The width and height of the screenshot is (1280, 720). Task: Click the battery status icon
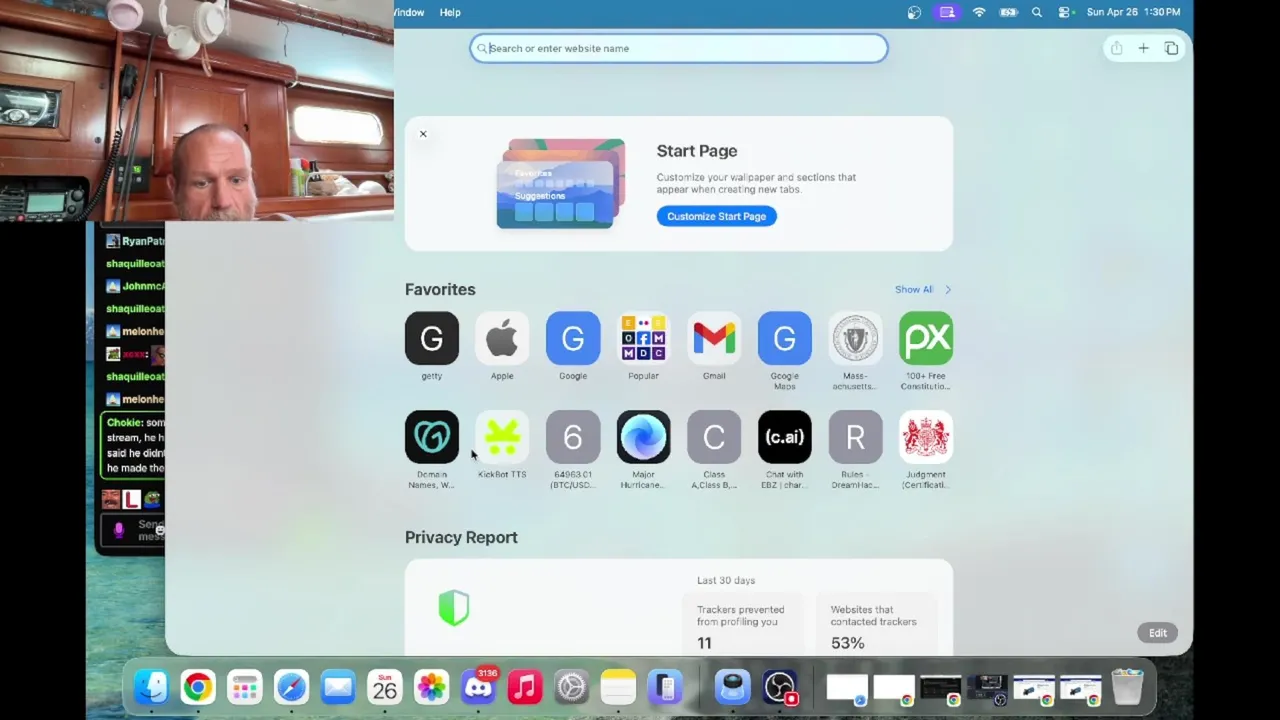coord(1009,12)
